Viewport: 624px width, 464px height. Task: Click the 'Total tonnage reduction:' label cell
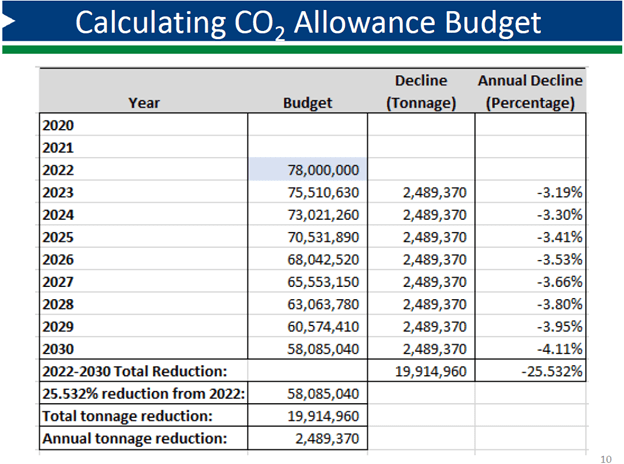coord(127,416)
